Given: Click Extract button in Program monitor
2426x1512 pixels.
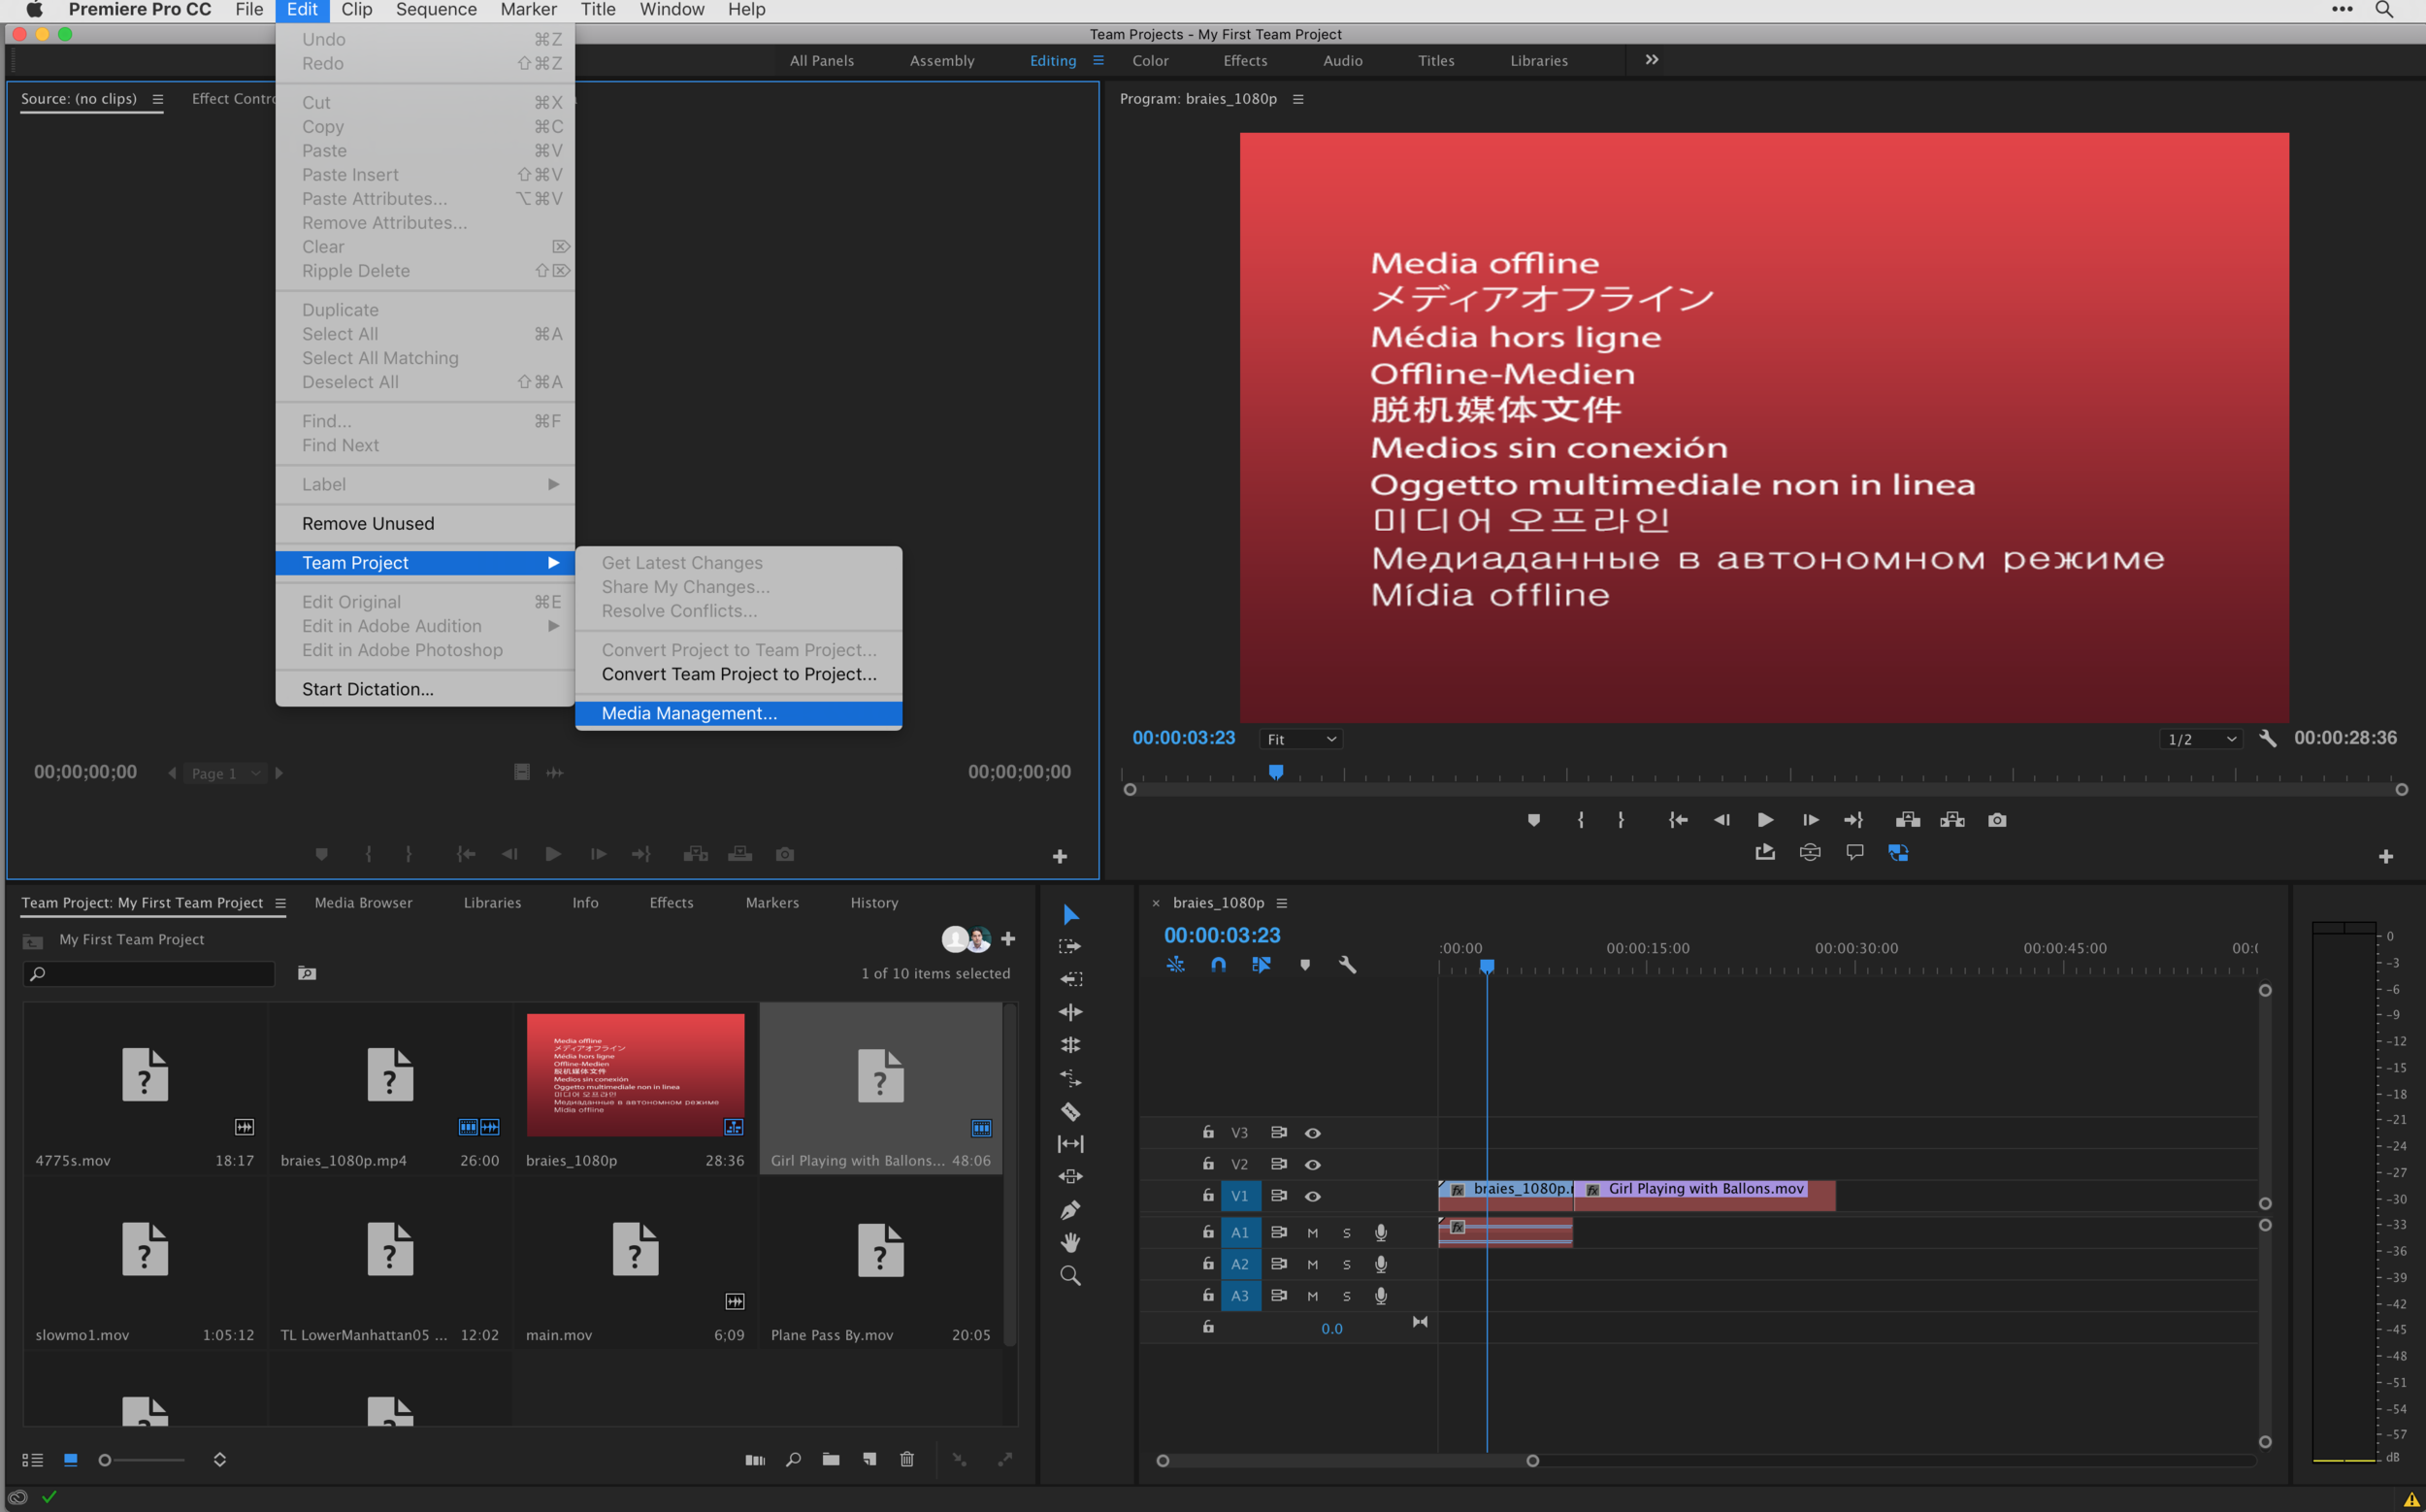Looking at the screenshot, I should (x=1952, y=820).
